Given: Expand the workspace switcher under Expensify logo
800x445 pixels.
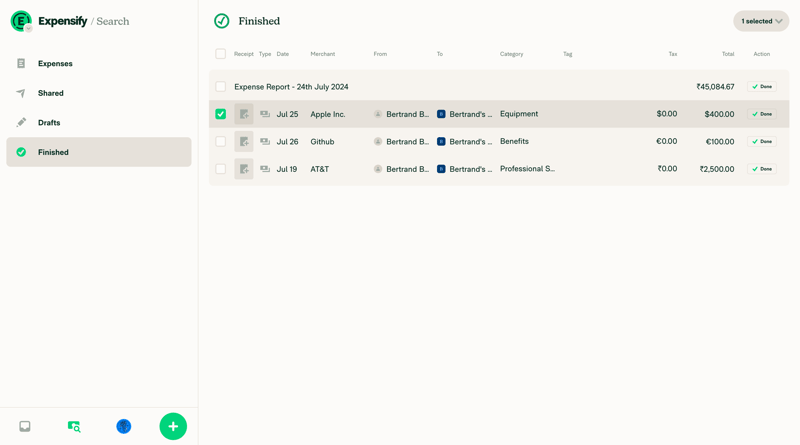Looking at the screenshot, I should pos(29,29).
